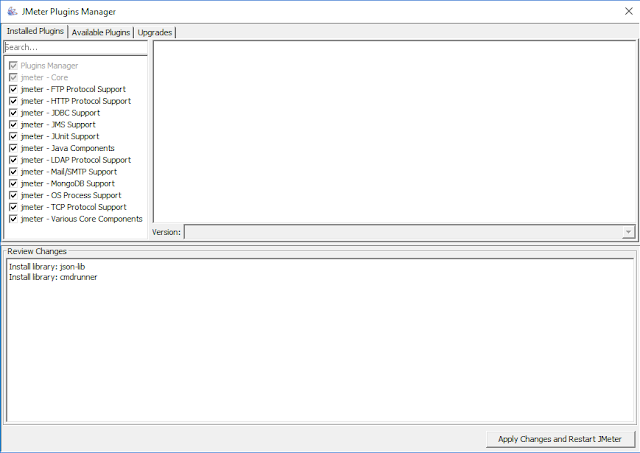Uncheck jmeter - OS Process Support checkbox
The height and width of the screenshot is (453, 640).
point(13,196)
